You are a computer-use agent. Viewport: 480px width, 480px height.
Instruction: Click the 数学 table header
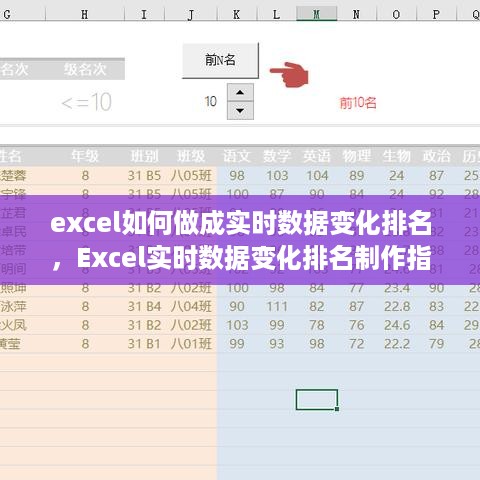(x=276, y=156)
